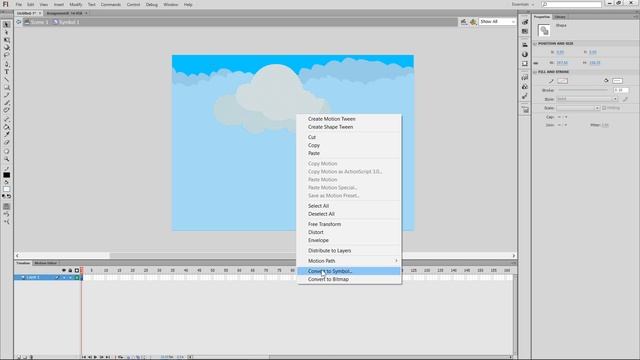Select the Lasso tool
The width and height of the screenshot is (640, 360).
pos(7,55)
